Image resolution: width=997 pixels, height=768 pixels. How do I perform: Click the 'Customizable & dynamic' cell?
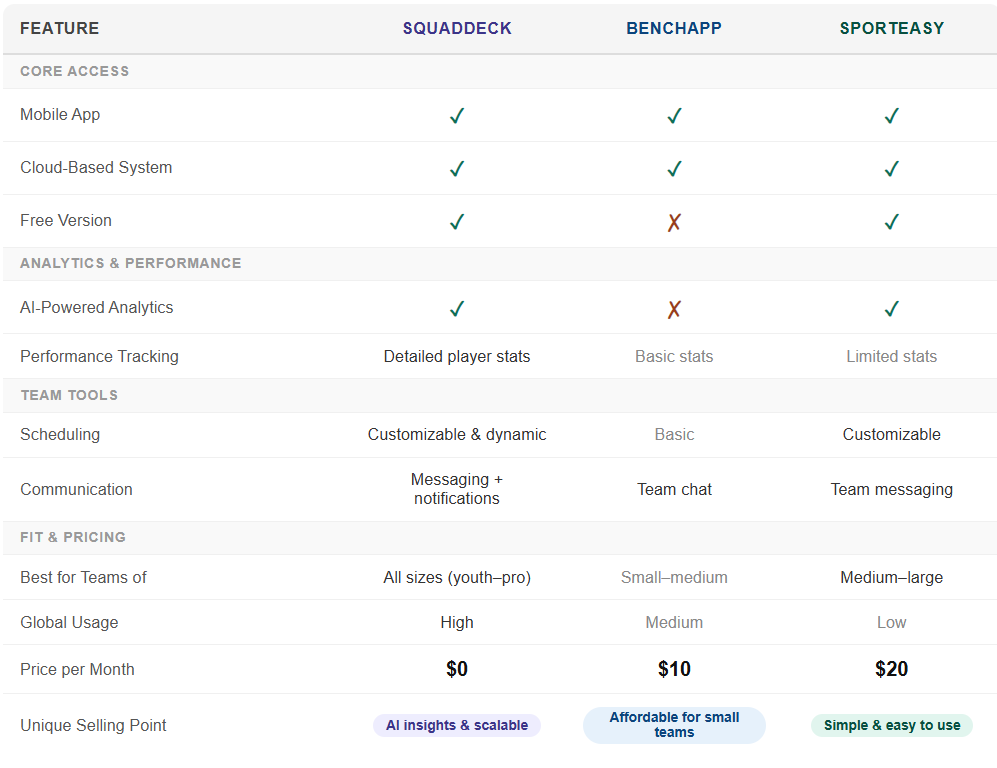(457, 434)
